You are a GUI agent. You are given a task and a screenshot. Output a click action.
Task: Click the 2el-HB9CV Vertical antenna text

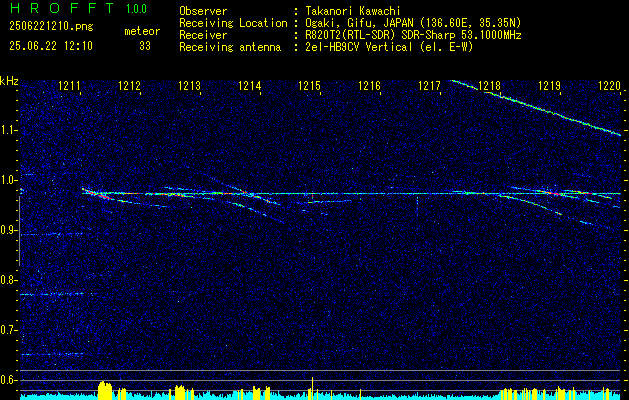389,47
